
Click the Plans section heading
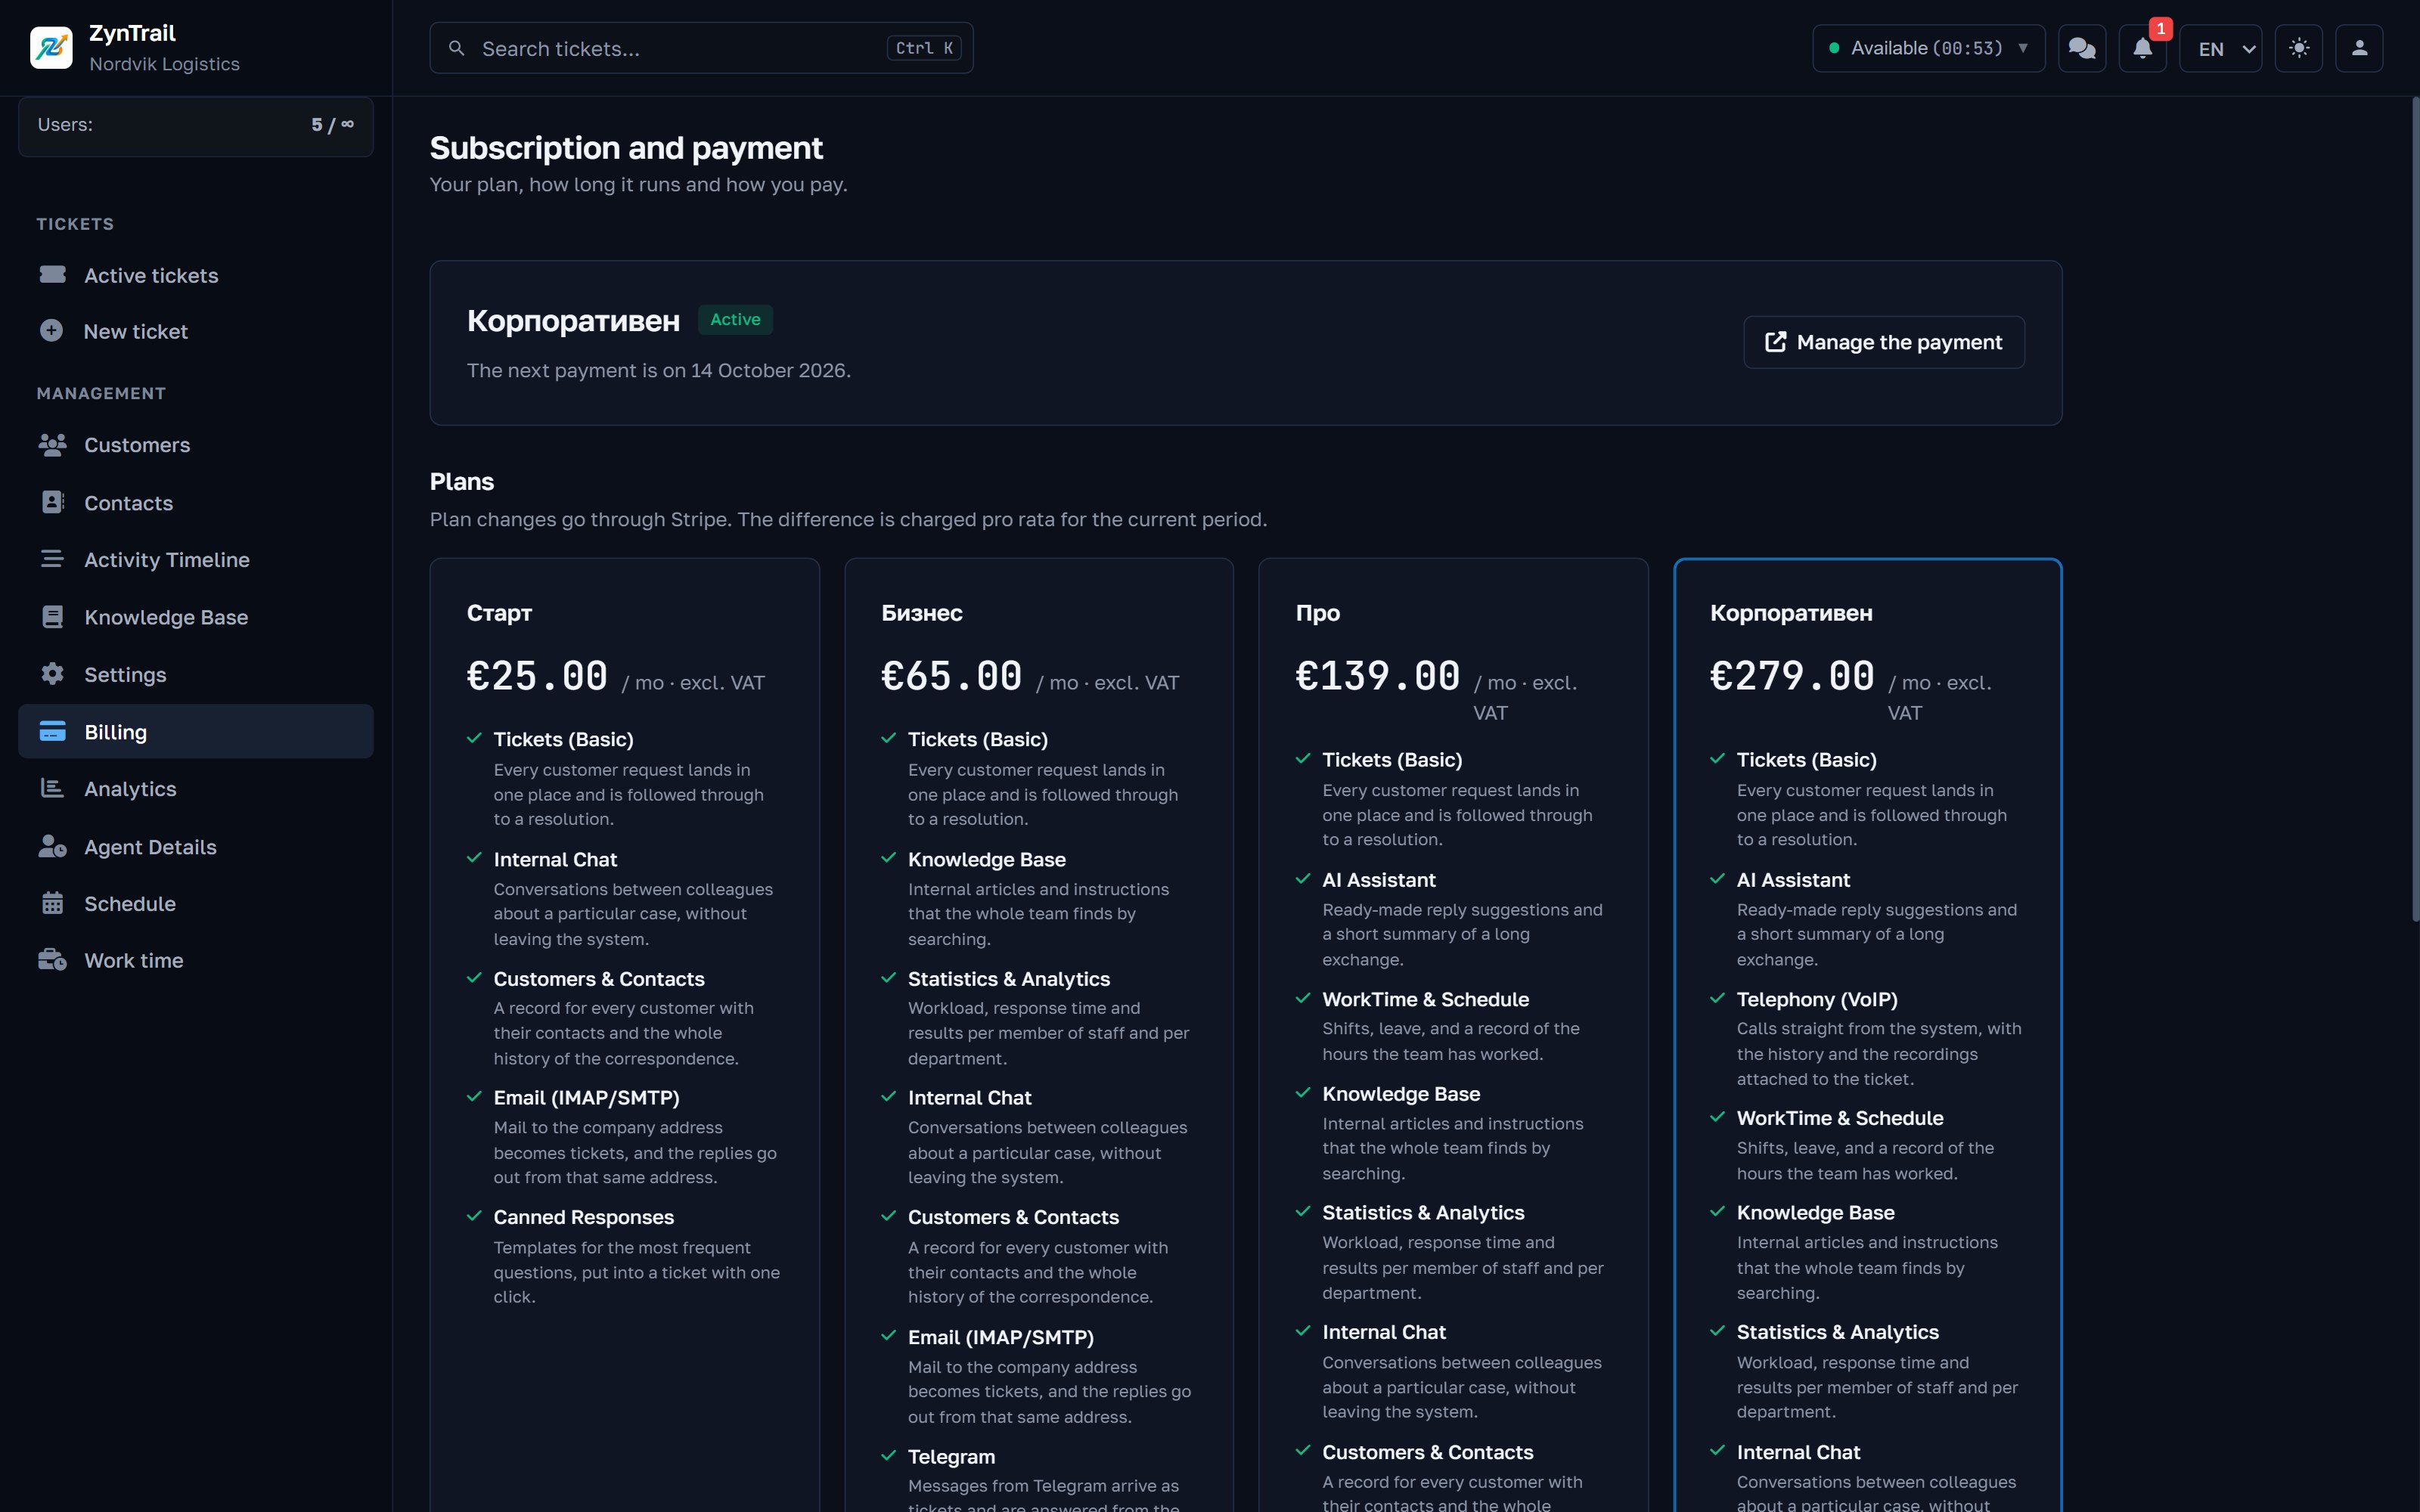462,482
